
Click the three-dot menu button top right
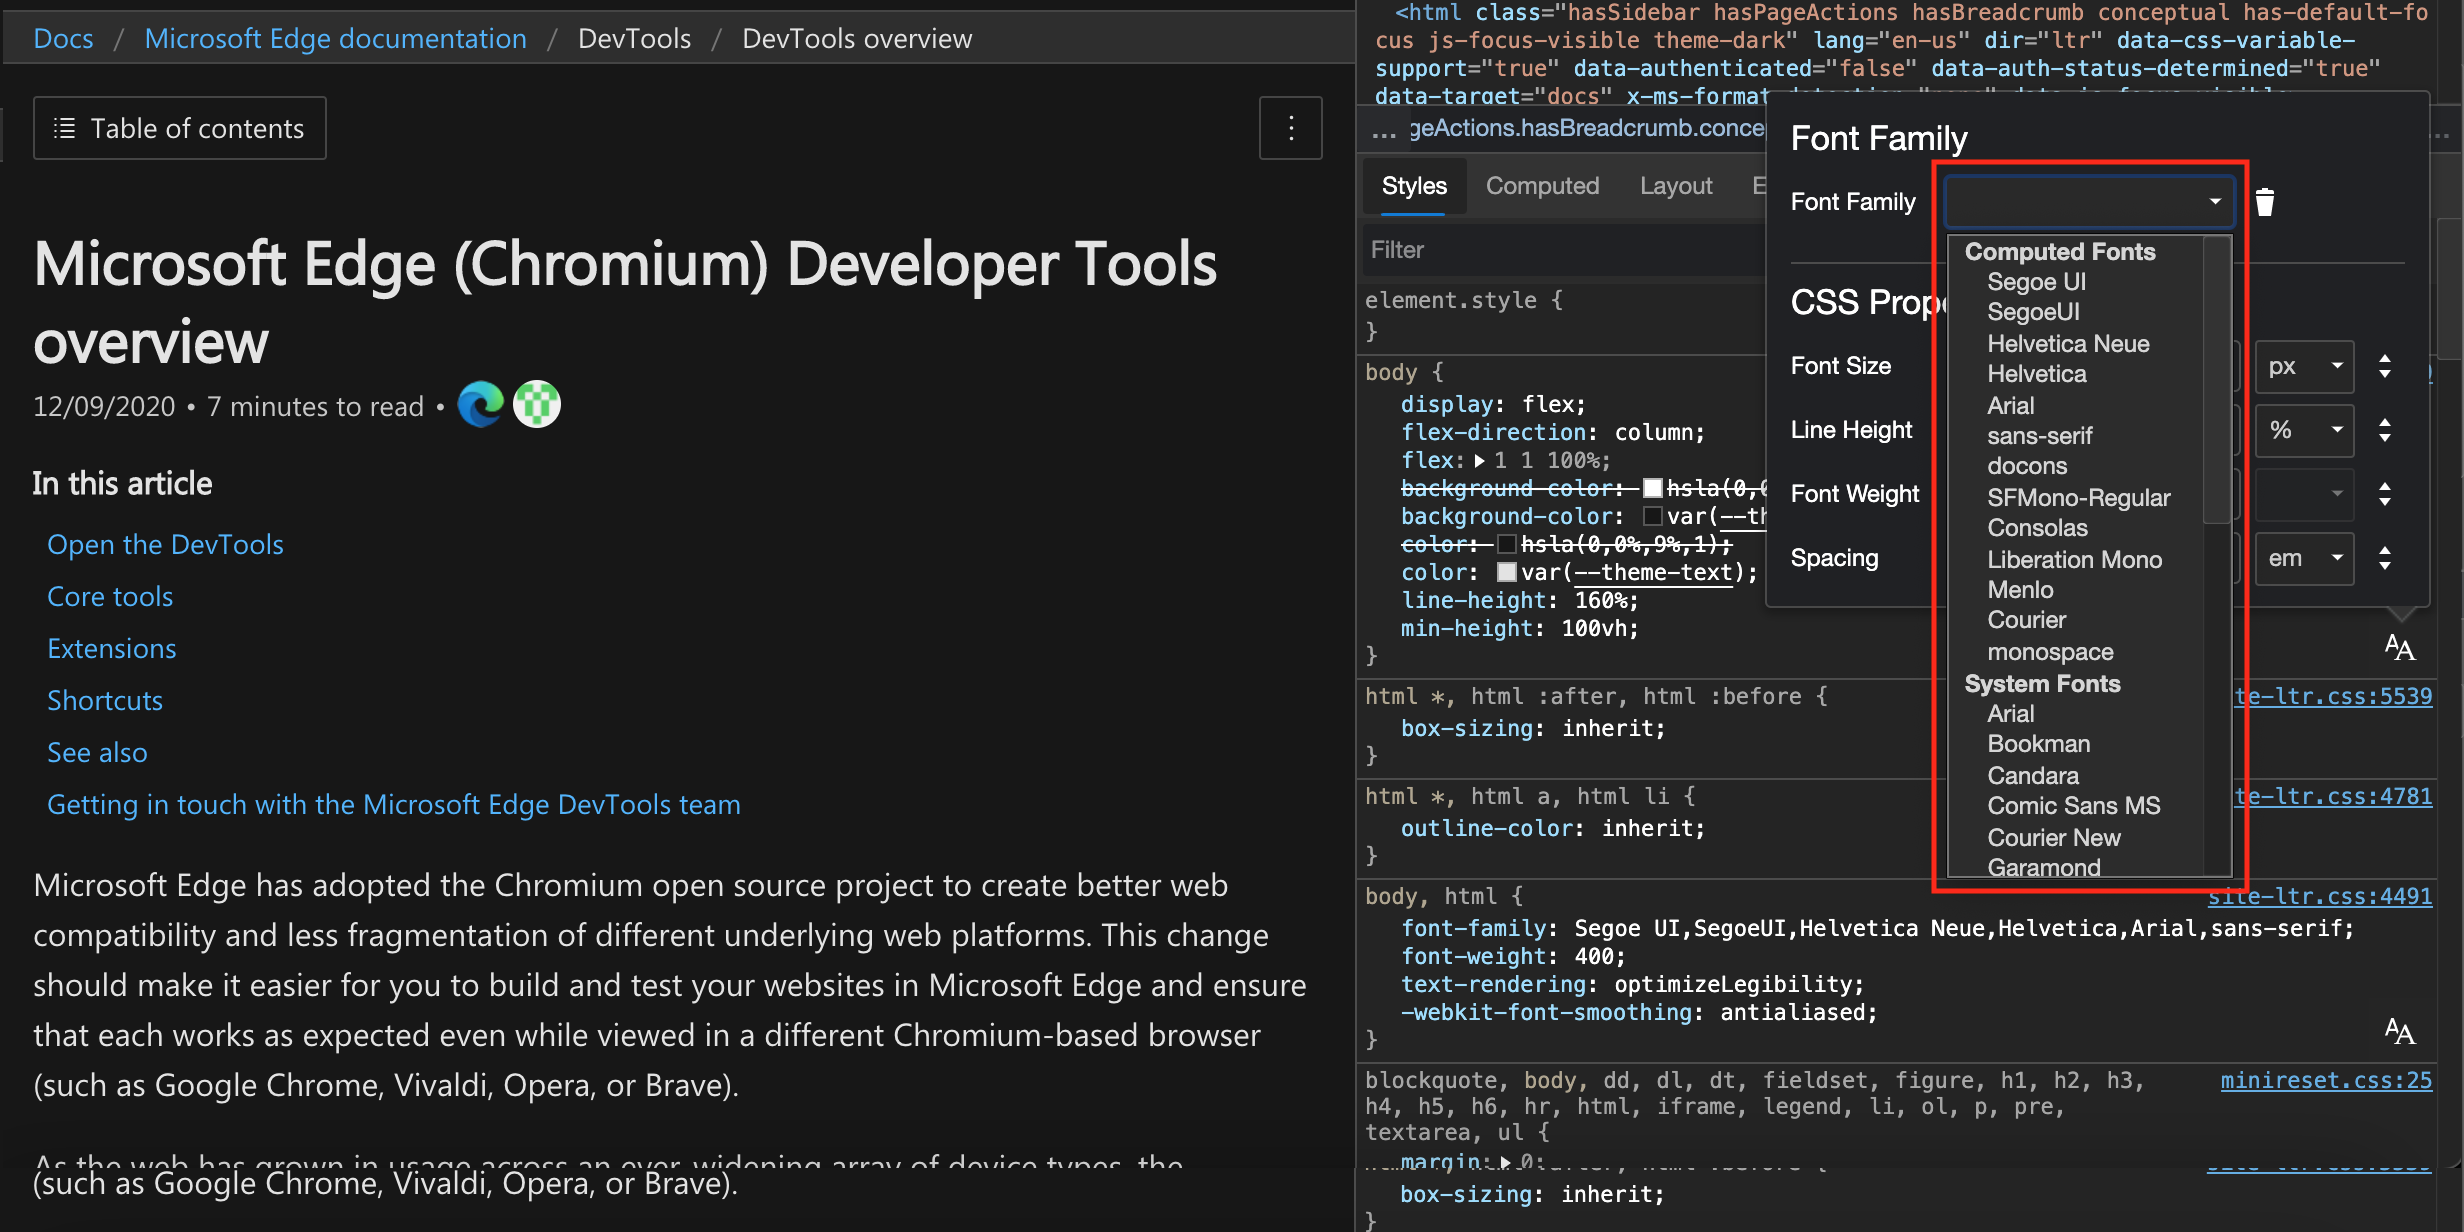tap(1290, 127)
